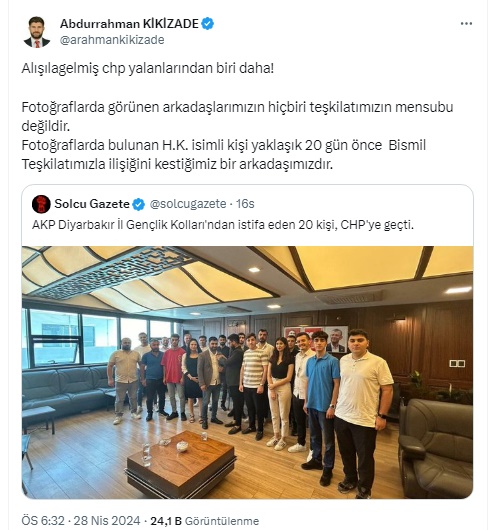
Task: Click the sentence mentioning H.K. and Bismil
Action: click(x=223, y=155)
